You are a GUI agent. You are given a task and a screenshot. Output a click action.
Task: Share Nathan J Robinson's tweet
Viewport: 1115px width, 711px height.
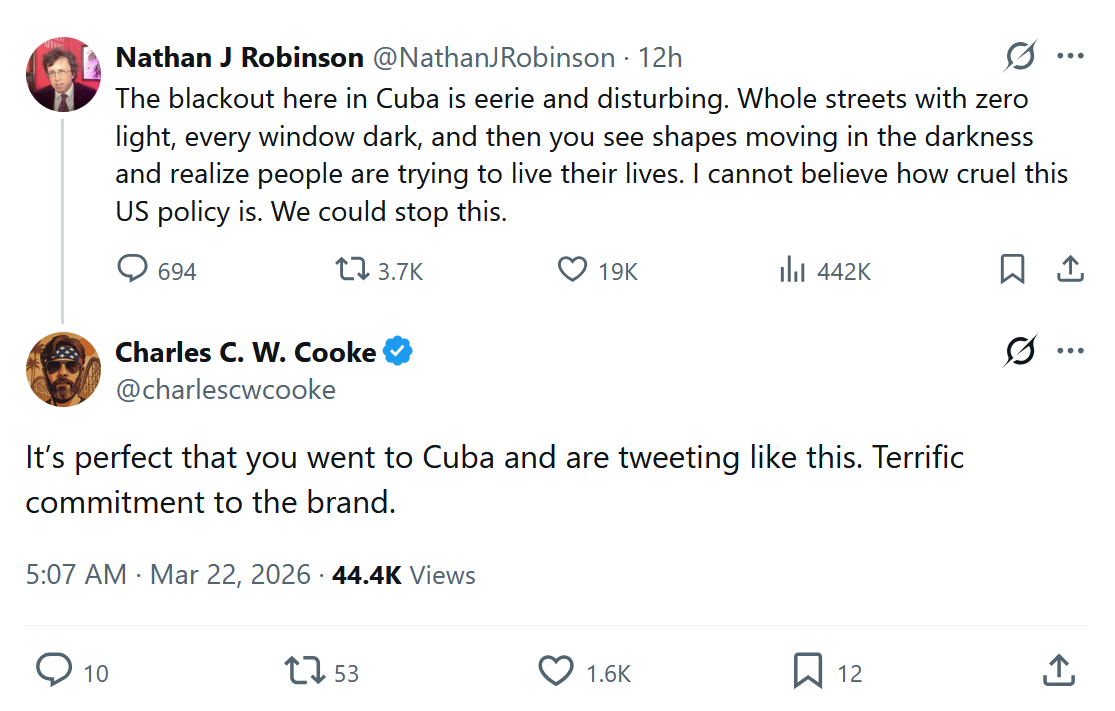point(1069,269)
